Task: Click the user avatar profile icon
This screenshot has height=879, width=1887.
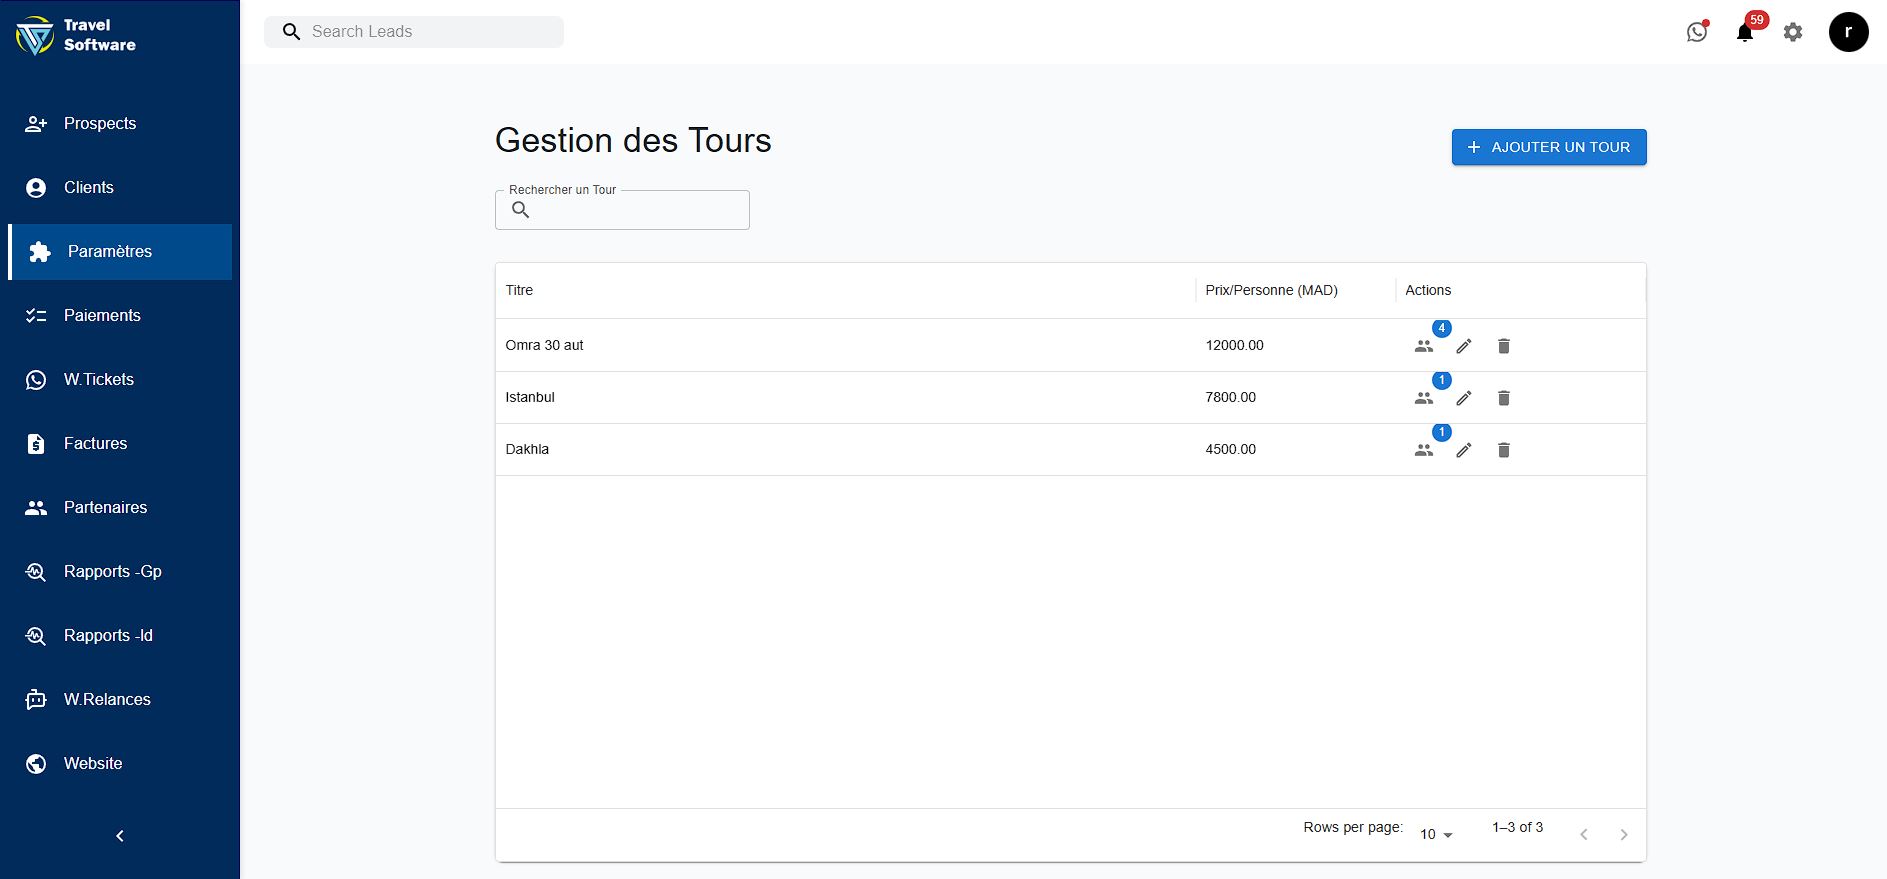Action: 1848,32
